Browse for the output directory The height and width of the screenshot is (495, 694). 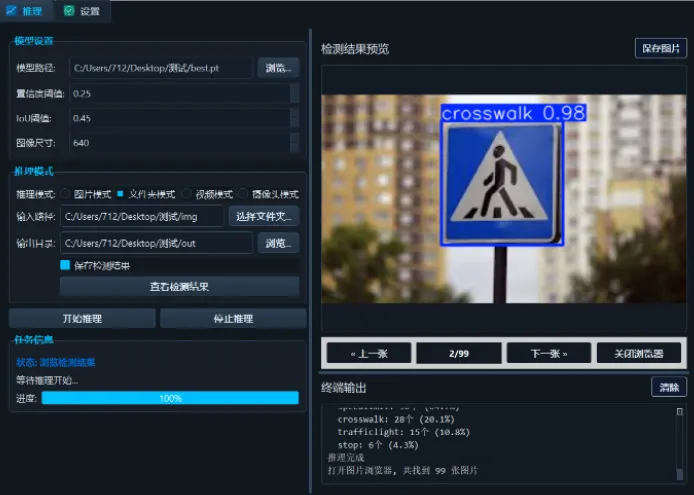coord(278,243)
